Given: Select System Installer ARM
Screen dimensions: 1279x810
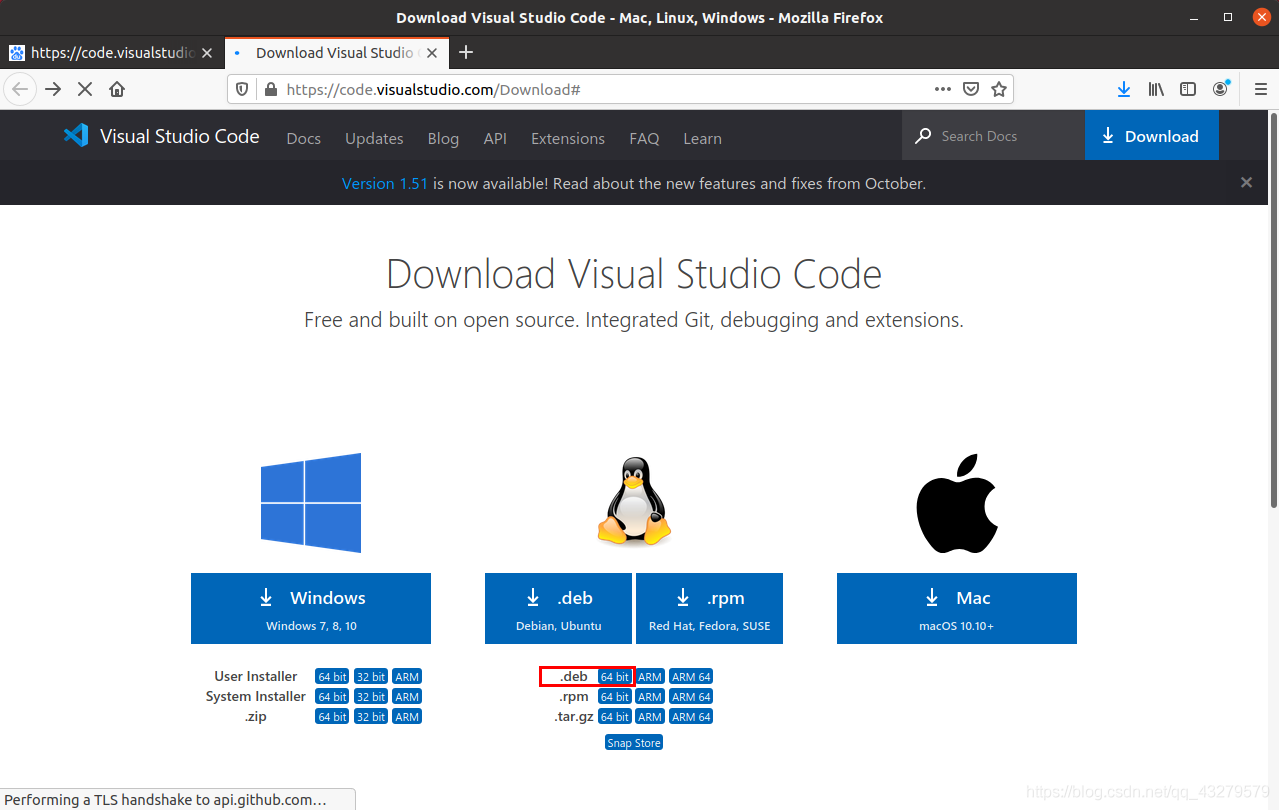Looking at the screenshot, I should coord(407,697).
